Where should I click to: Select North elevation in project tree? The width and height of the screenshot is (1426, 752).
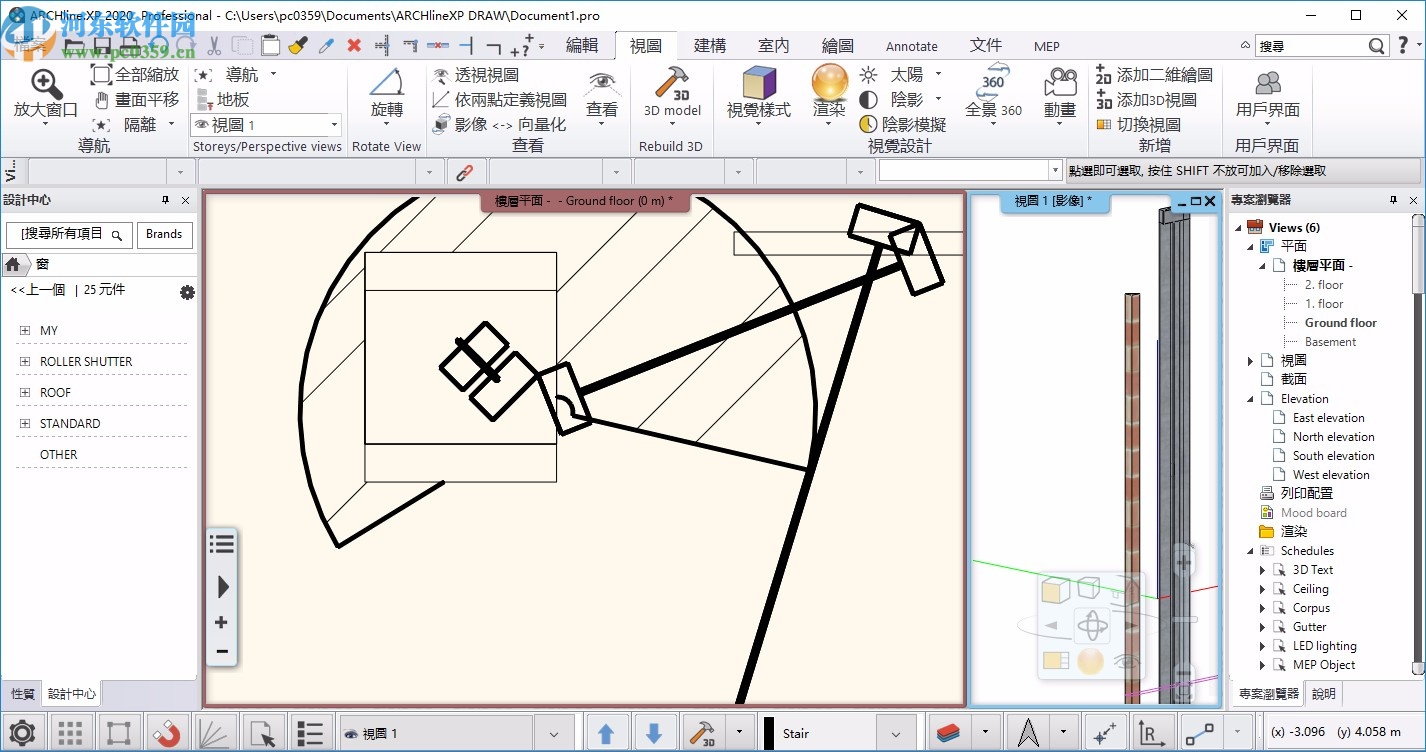[1333, 437]
